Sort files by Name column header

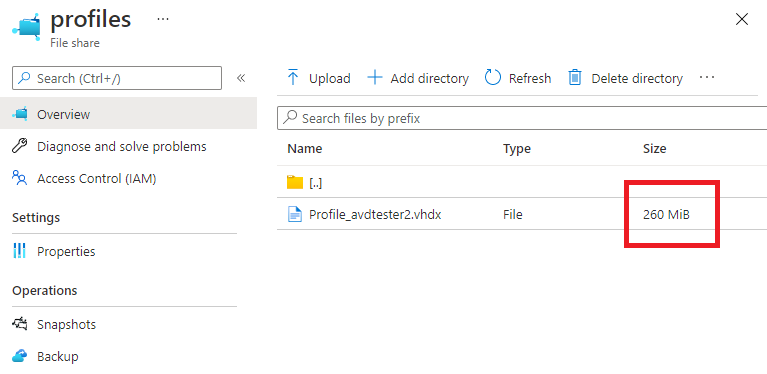point(304,149)
